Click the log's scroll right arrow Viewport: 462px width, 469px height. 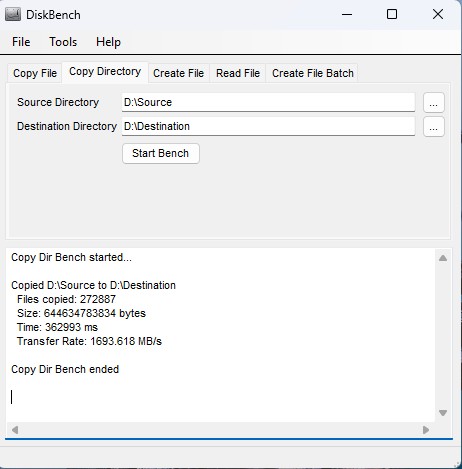[426, 430]
